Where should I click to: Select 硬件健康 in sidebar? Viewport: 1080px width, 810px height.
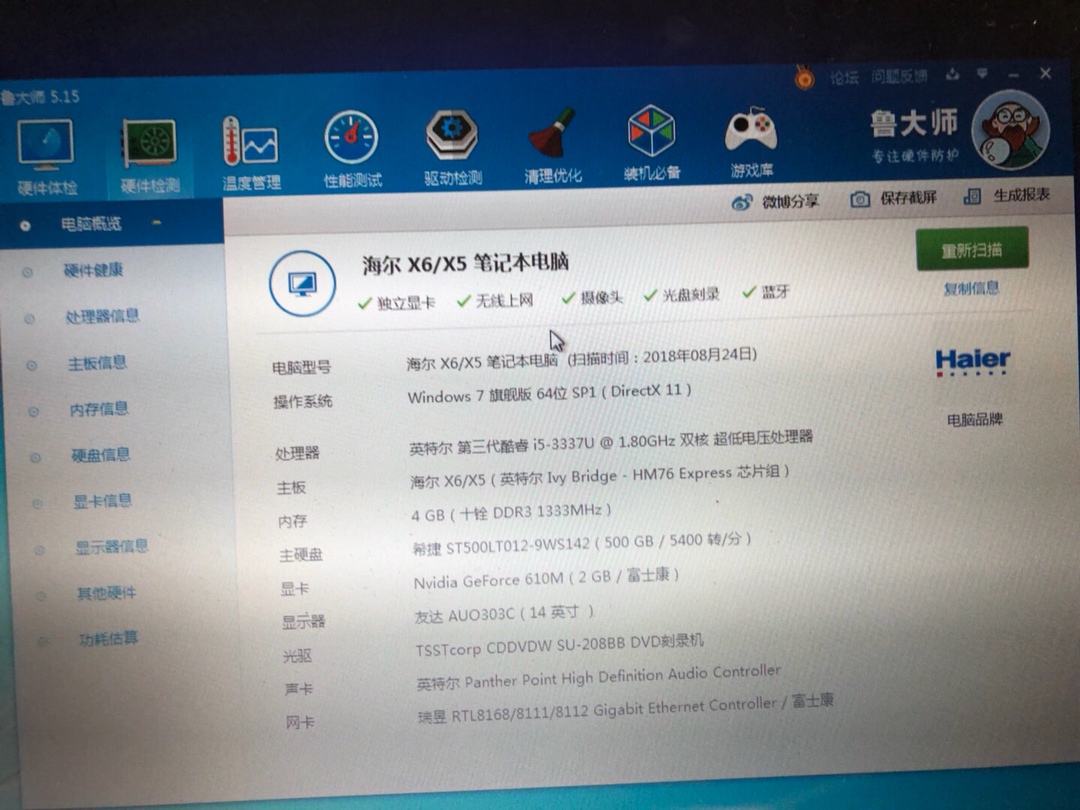coord(94,270)
